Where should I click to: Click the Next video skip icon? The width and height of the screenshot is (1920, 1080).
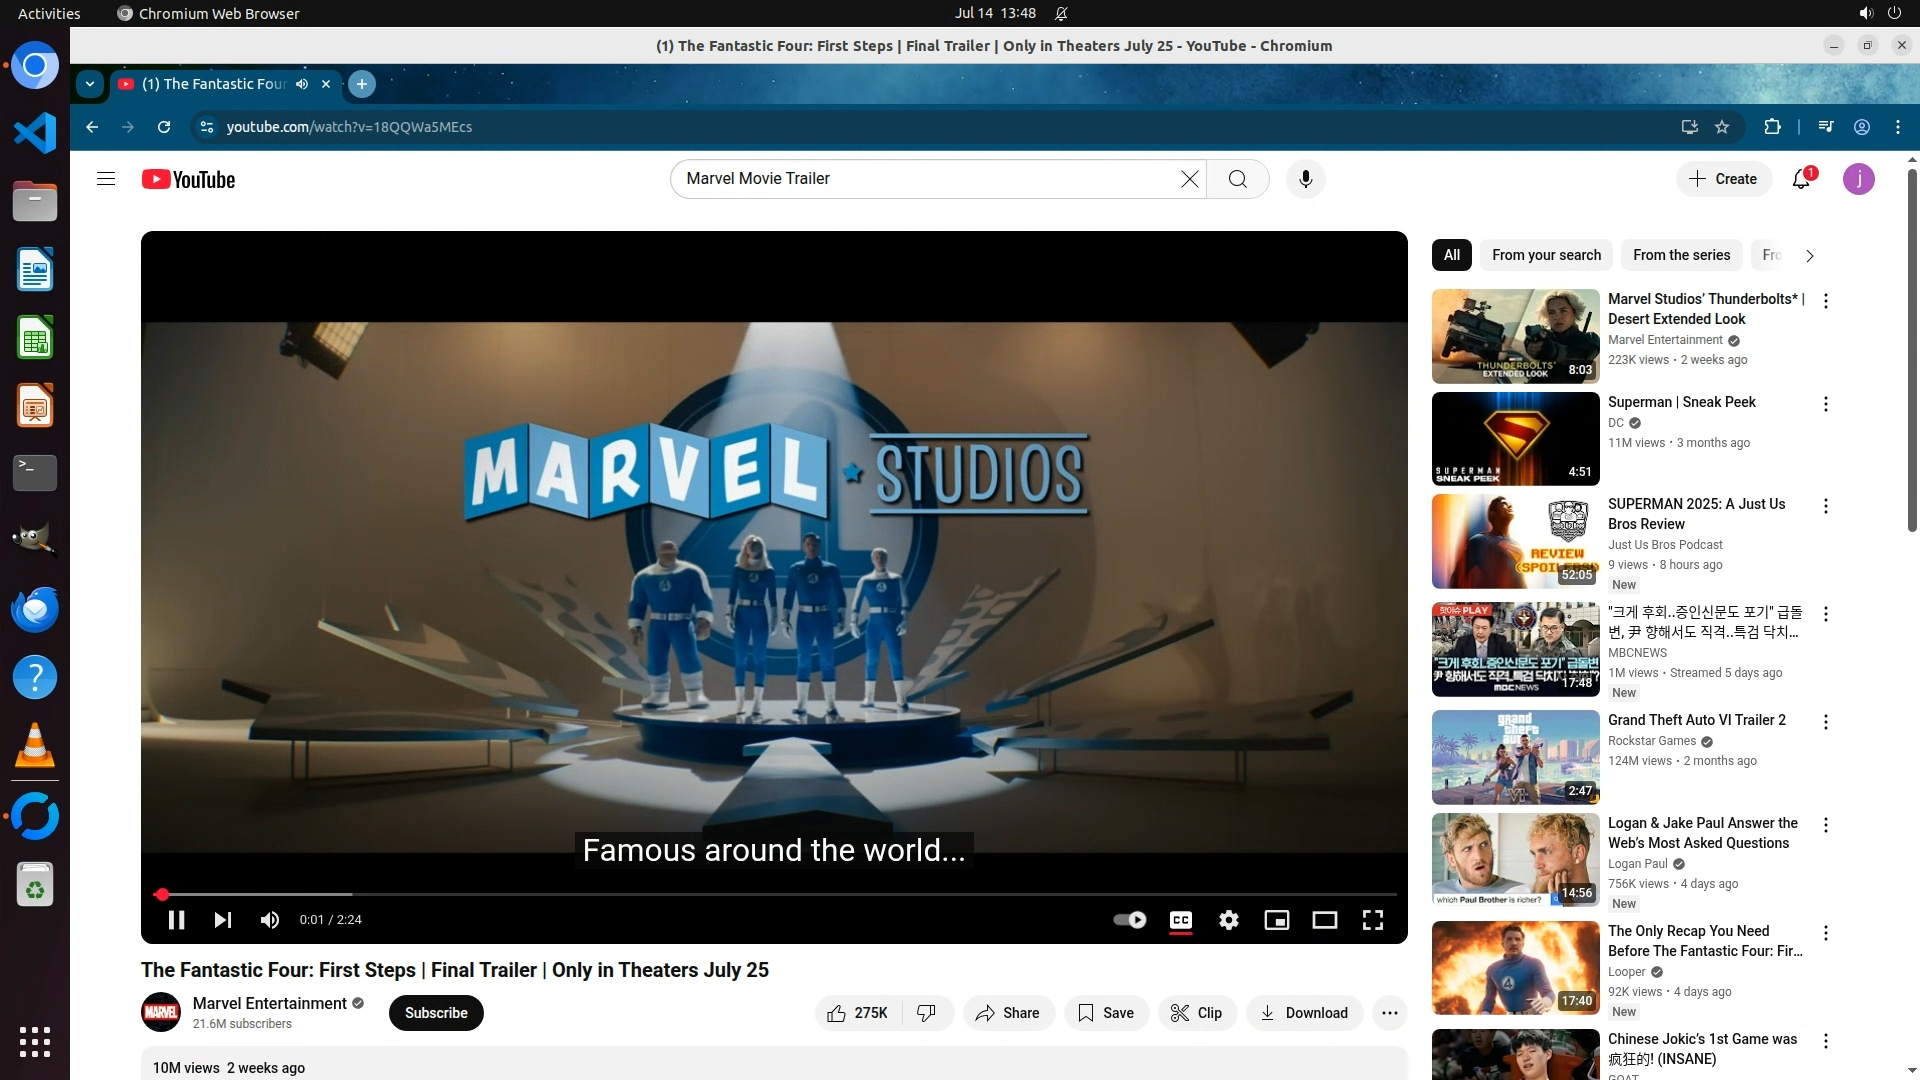point(223,920)
